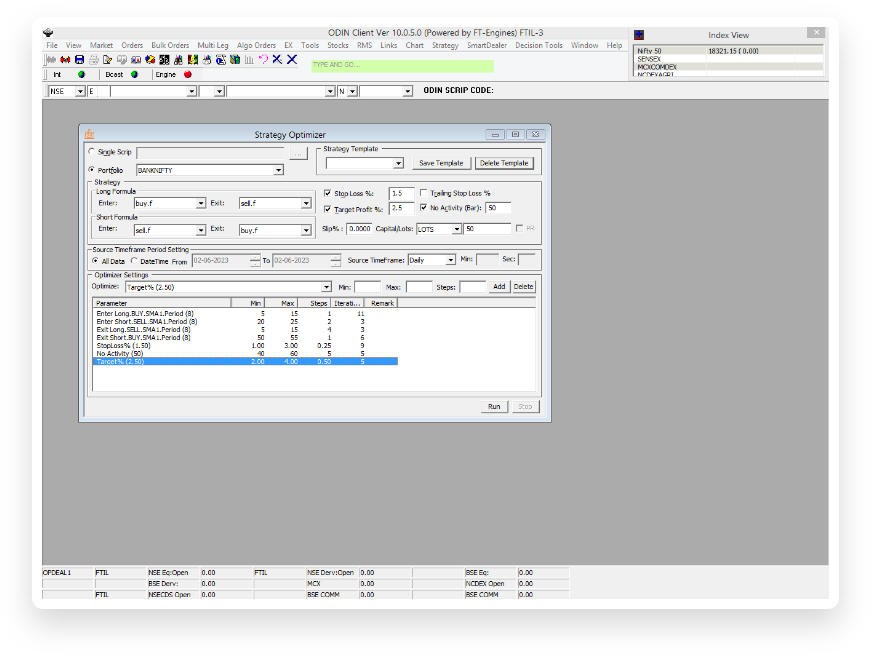The height and width of the screenshot is (657, 871).
Task: Click the Optimizer Settings Steps input field
Action: pyautogui.click(x=473, y=287)
